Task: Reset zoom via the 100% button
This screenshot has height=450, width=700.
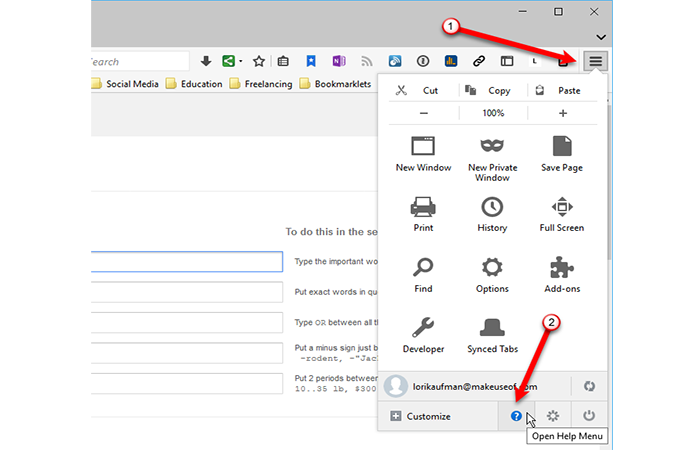Action: [x=493, y=113]
